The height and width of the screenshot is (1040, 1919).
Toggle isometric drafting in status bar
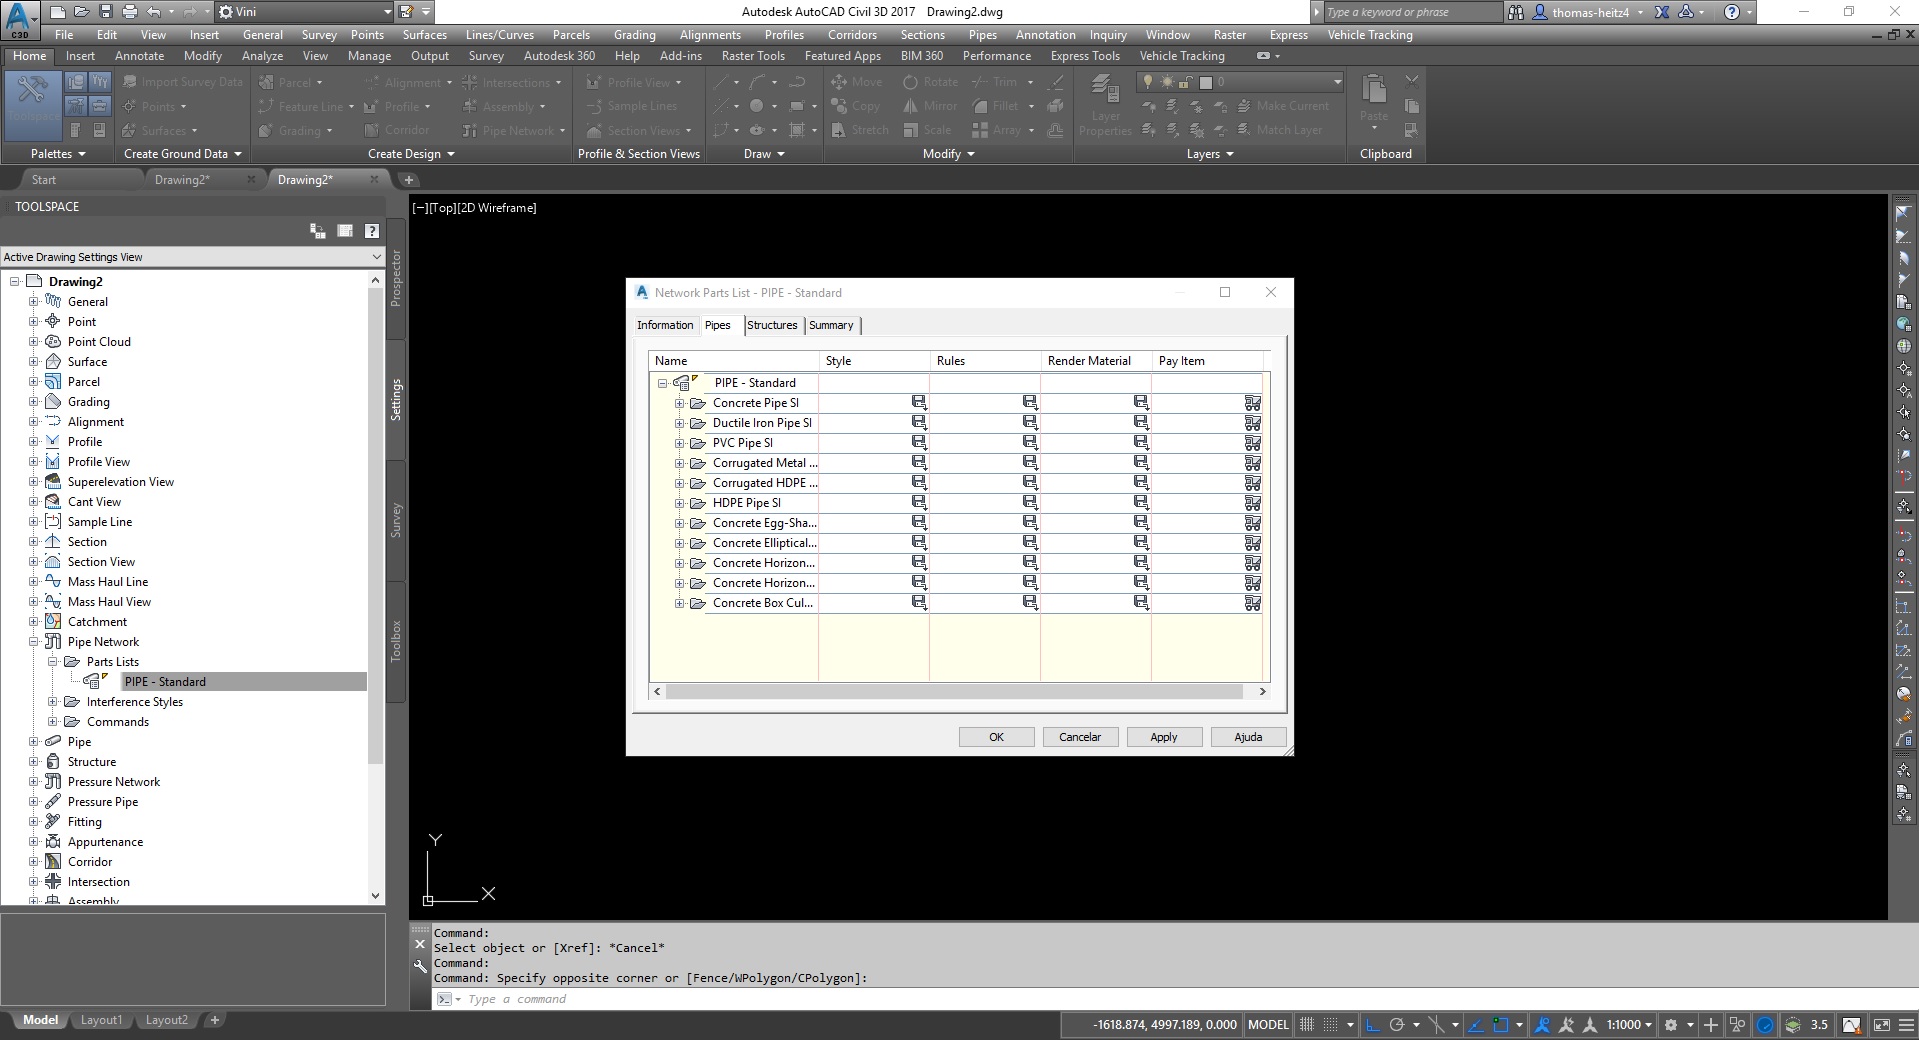click(x=1436, y=1025)
